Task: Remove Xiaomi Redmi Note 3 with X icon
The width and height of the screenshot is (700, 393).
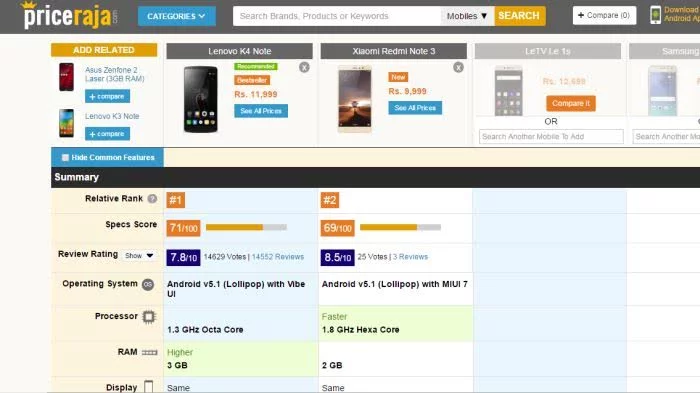Action: (x=458, y=67)
